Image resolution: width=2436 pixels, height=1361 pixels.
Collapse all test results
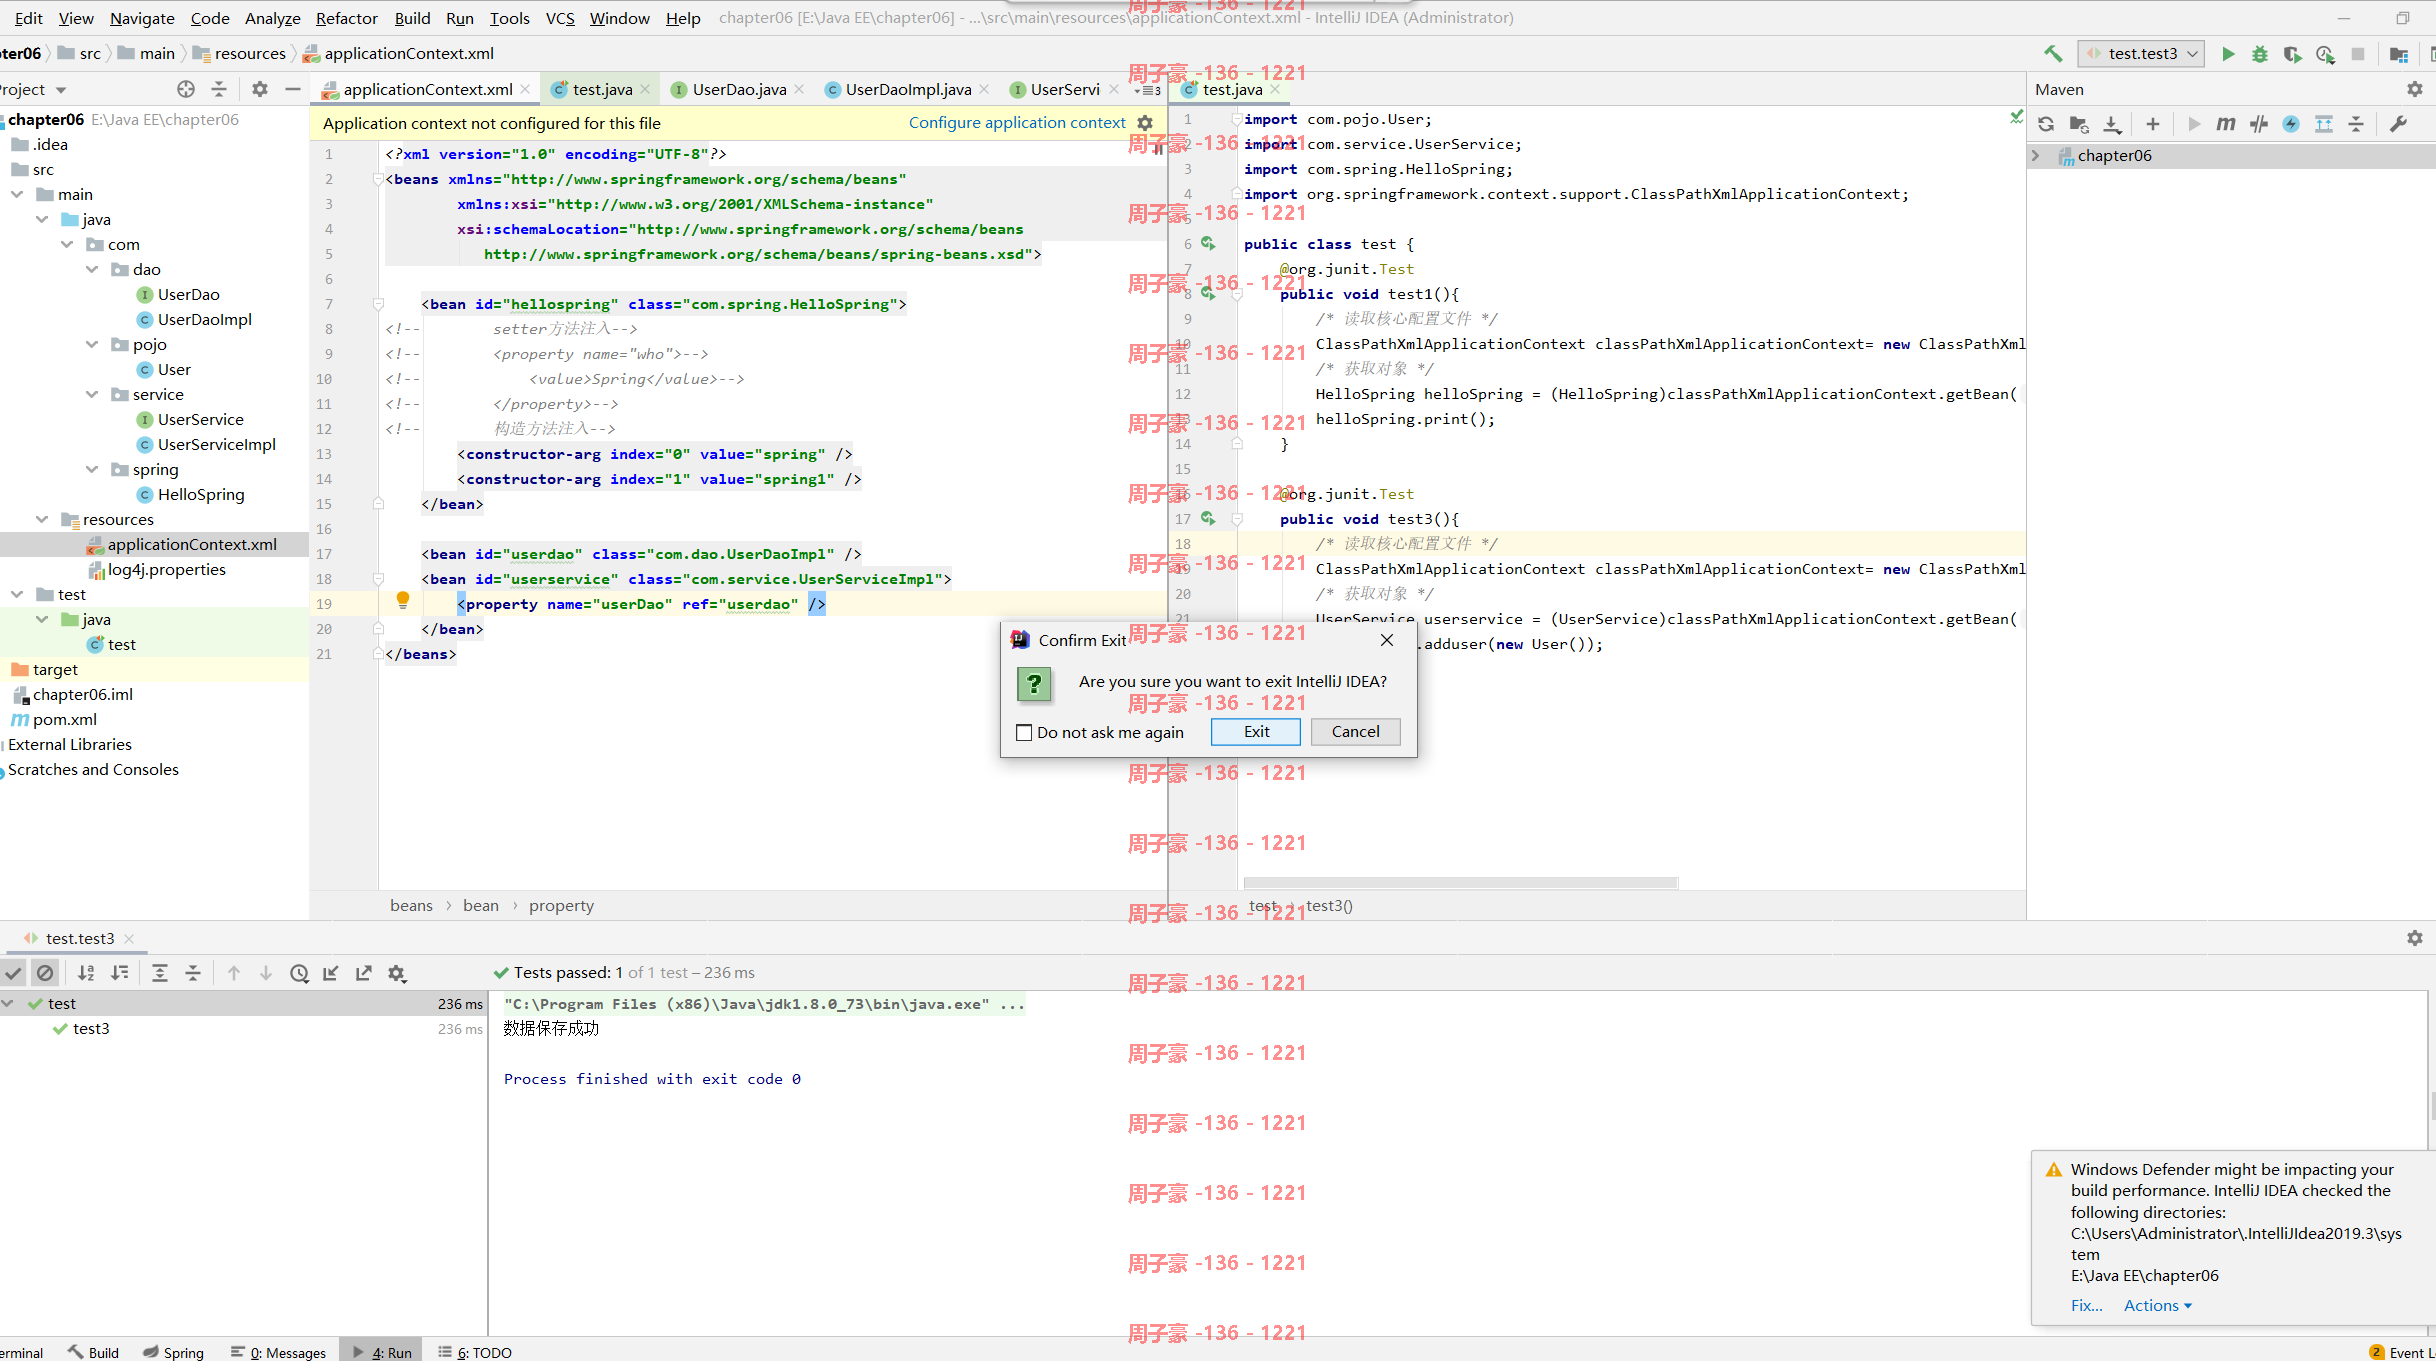193,973
